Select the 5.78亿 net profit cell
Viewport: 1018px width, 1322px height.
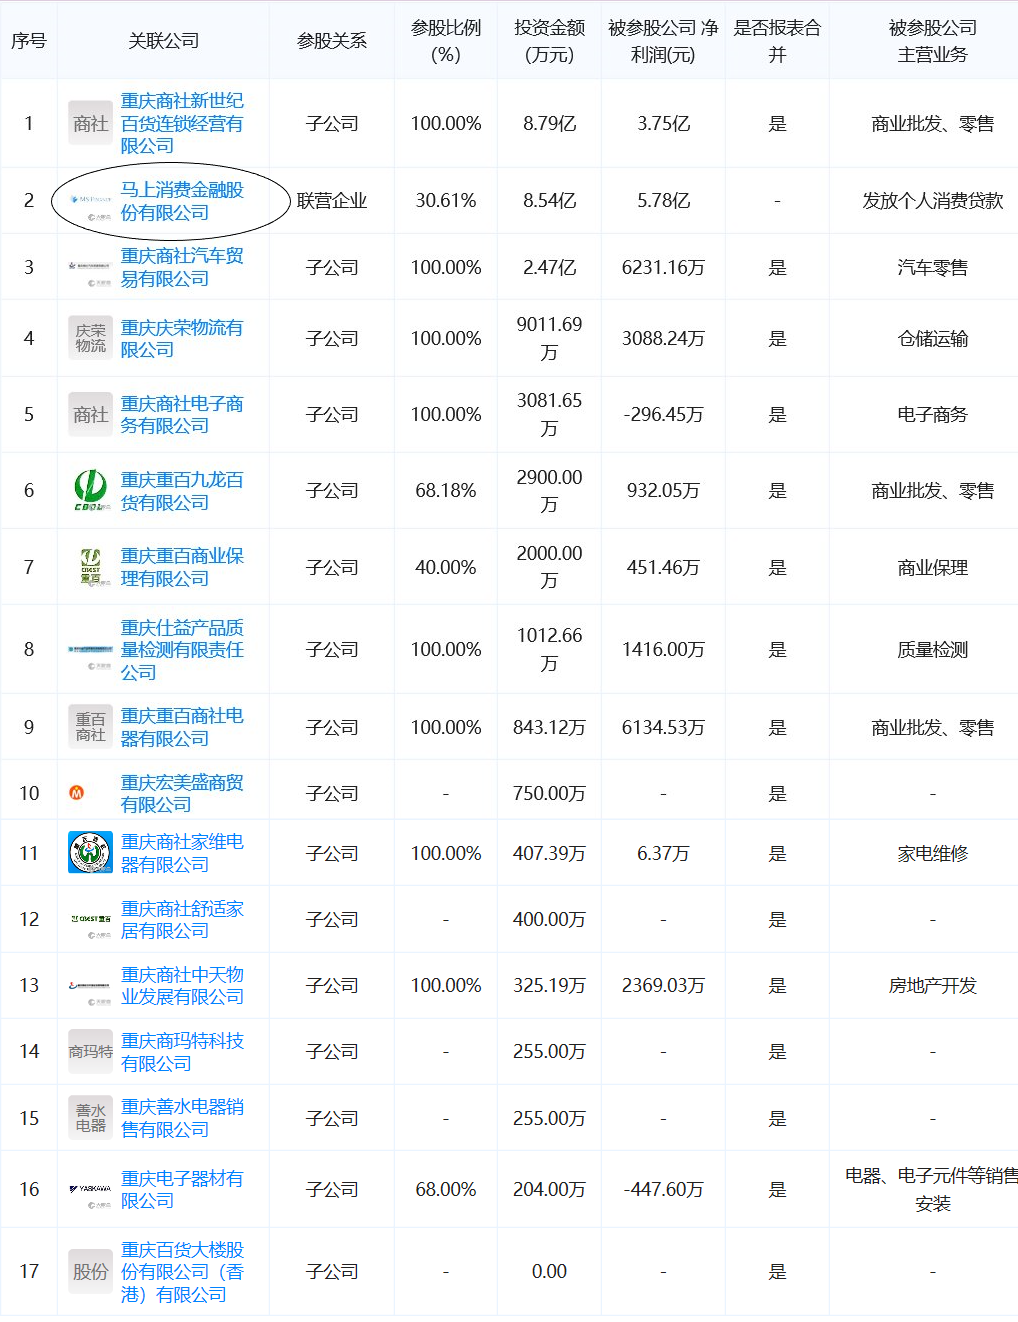(x=663, y=201)
